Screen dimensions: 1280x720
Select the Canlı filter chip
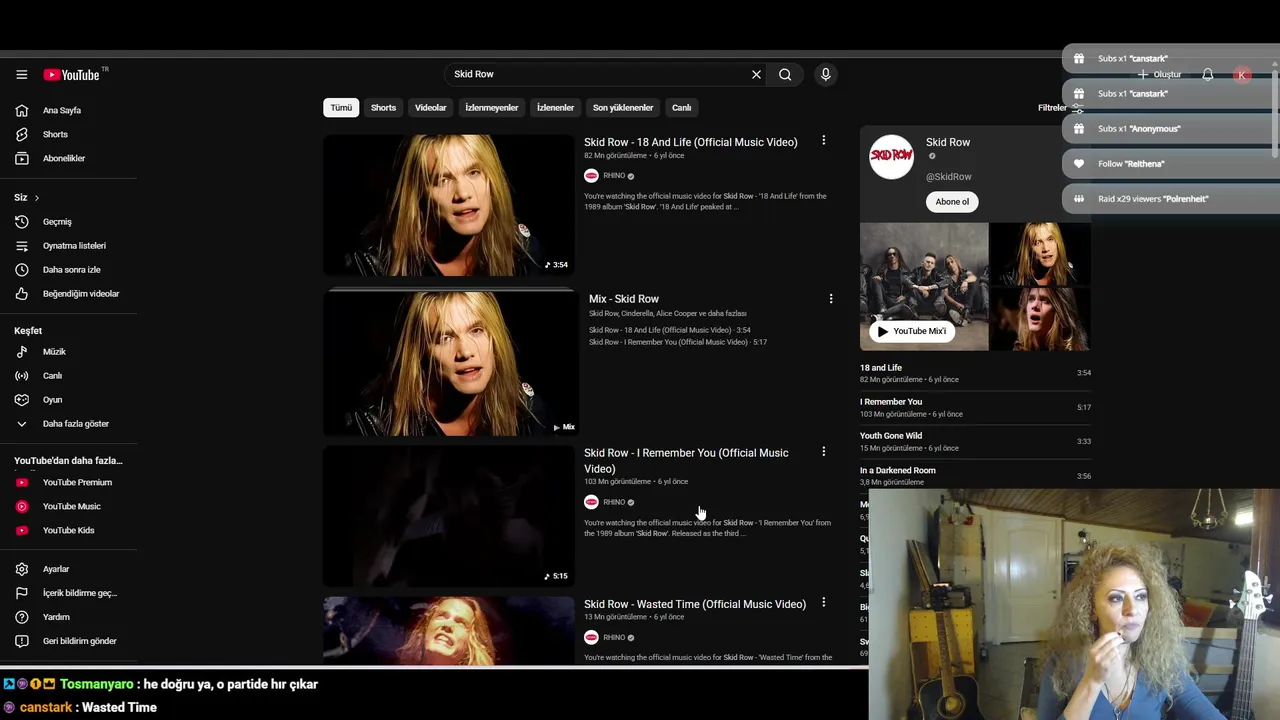pos(681,107)
